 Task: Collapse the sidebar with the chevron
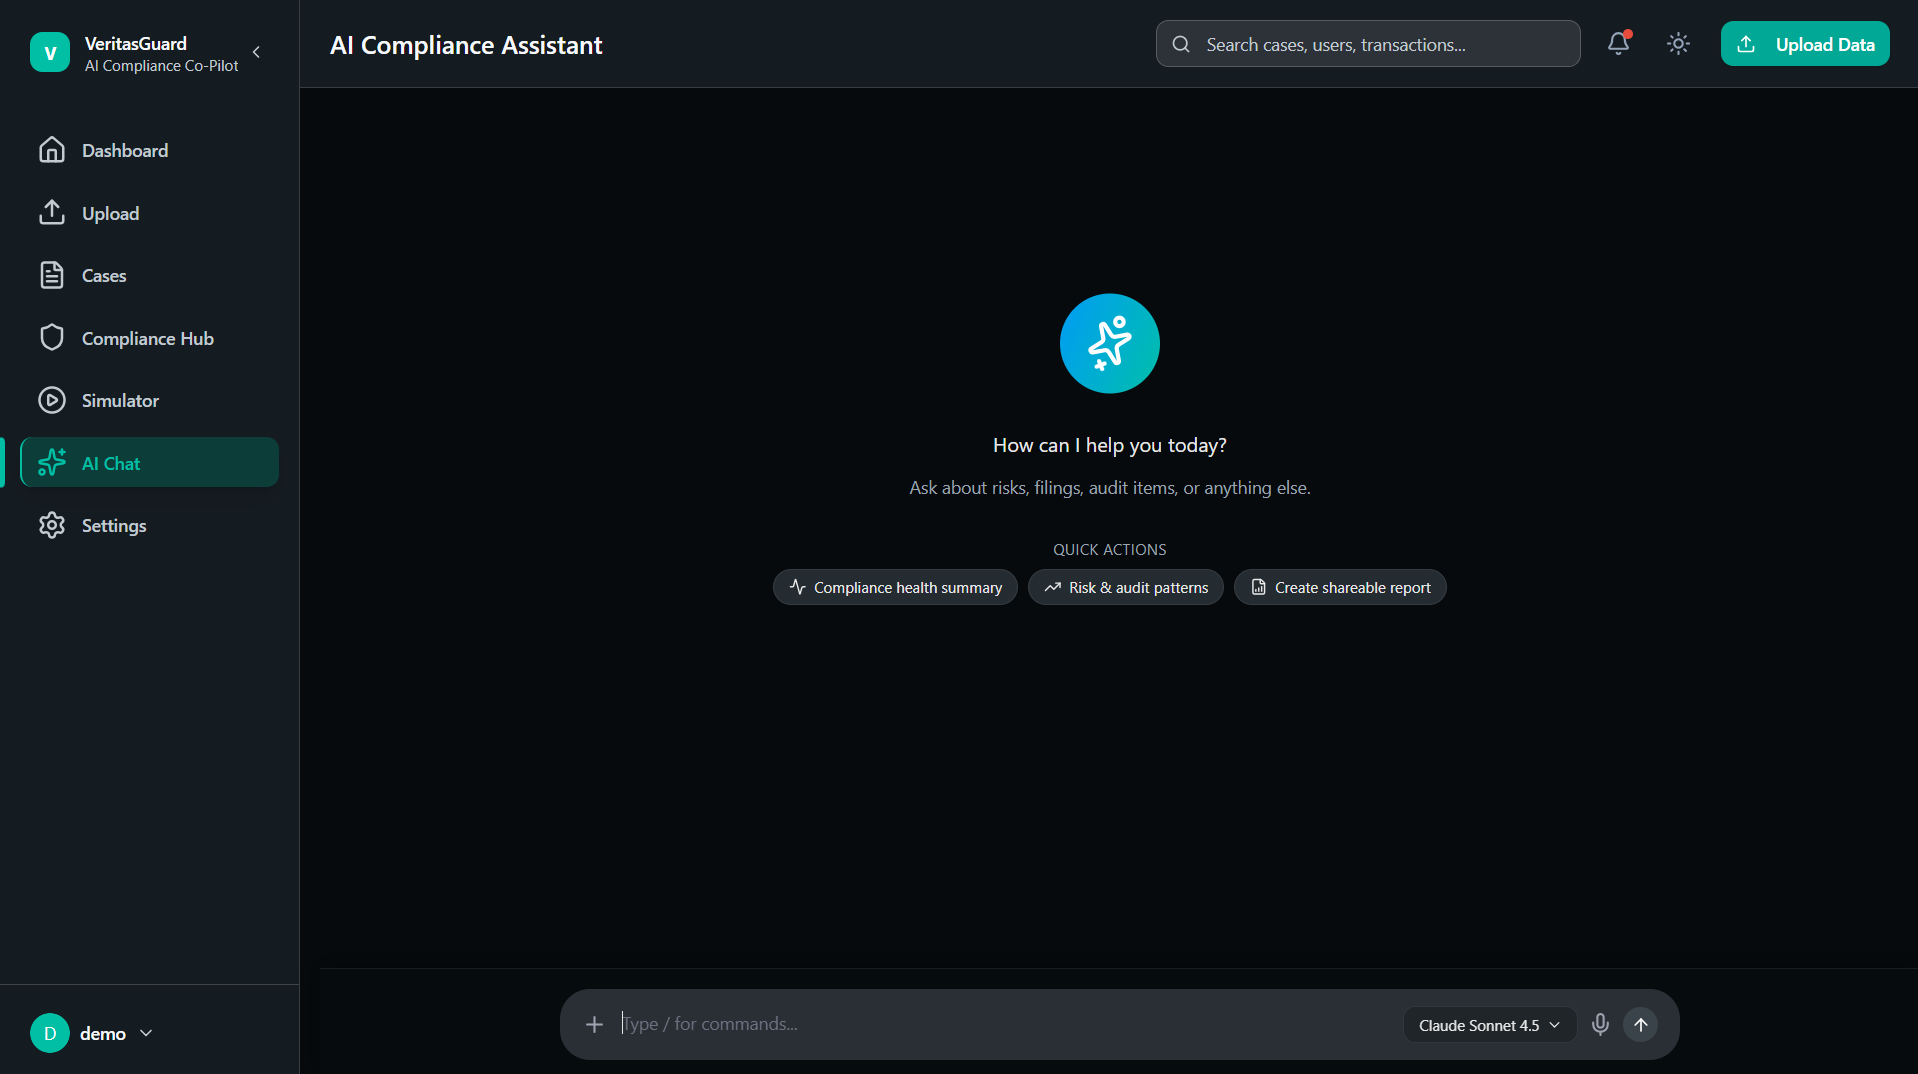257,52
